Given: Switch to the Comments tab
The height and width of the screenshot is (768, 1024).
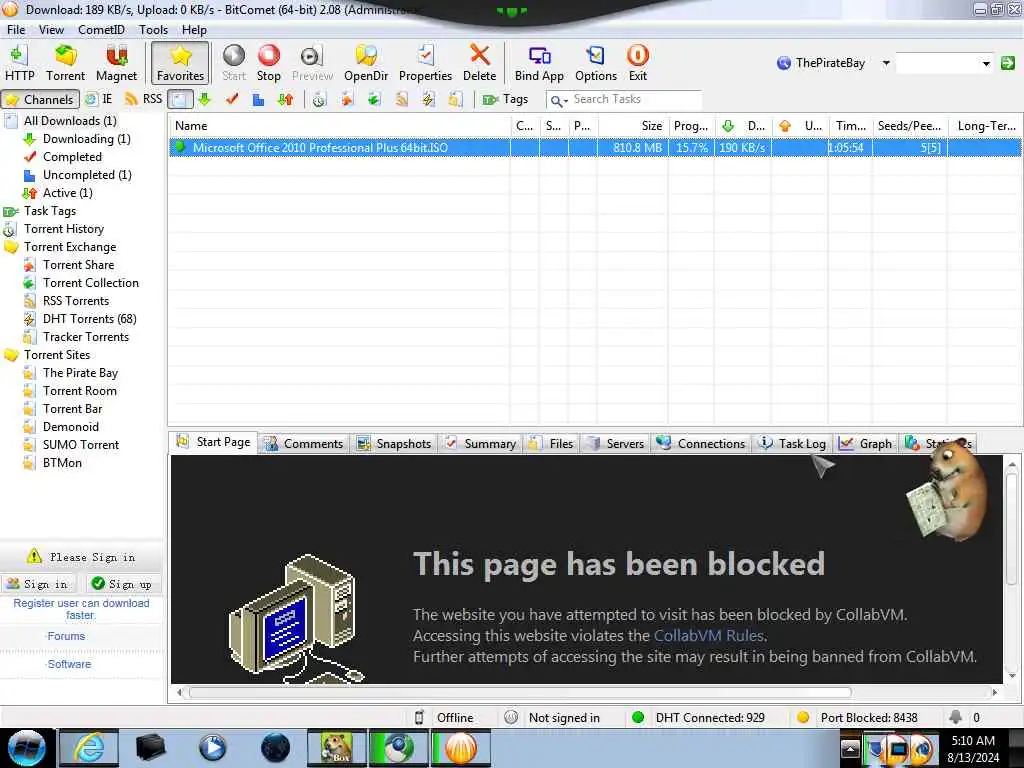Looking at the screenshot, I should [x=304, y=443].
